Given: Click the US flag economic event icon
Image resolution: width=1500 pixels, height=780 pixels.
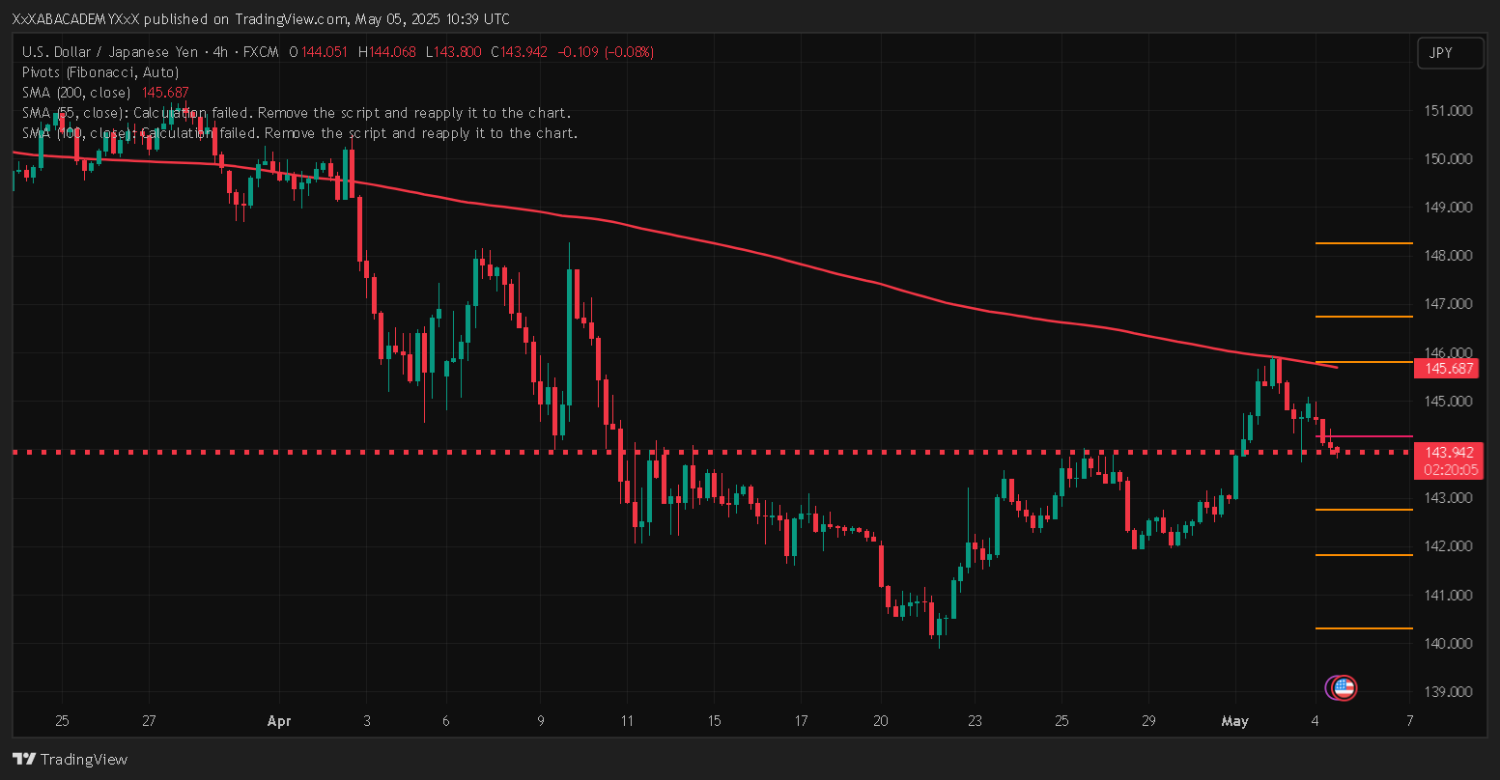Looking at the screenshot, I should tap(1345, 688).
